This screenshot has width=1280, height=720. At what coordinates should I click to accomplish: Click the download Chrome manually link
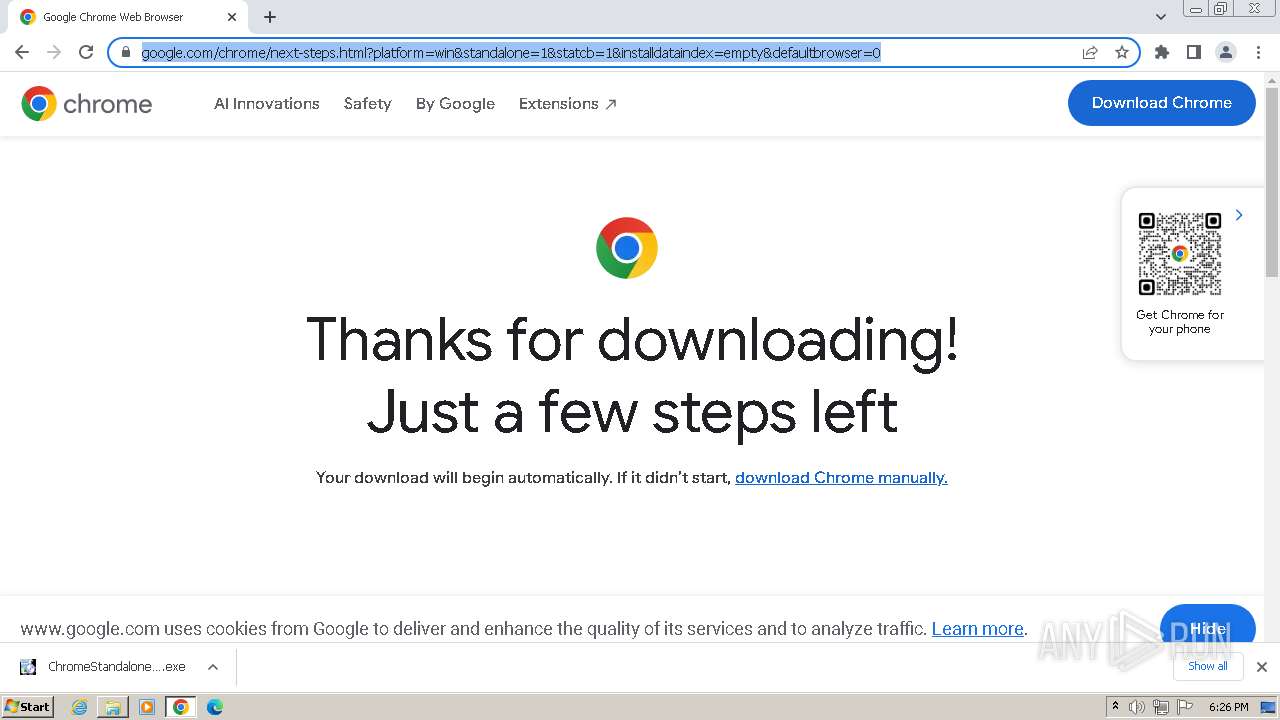coord(841,478)
